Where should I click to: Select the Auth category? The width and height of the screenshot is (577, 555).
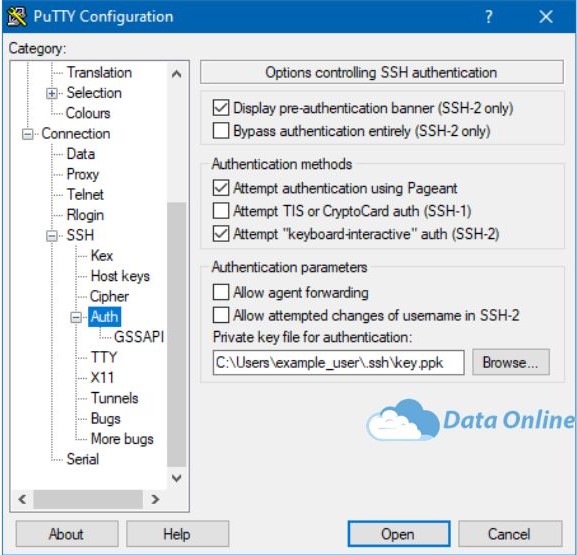[x=105, y=317]
